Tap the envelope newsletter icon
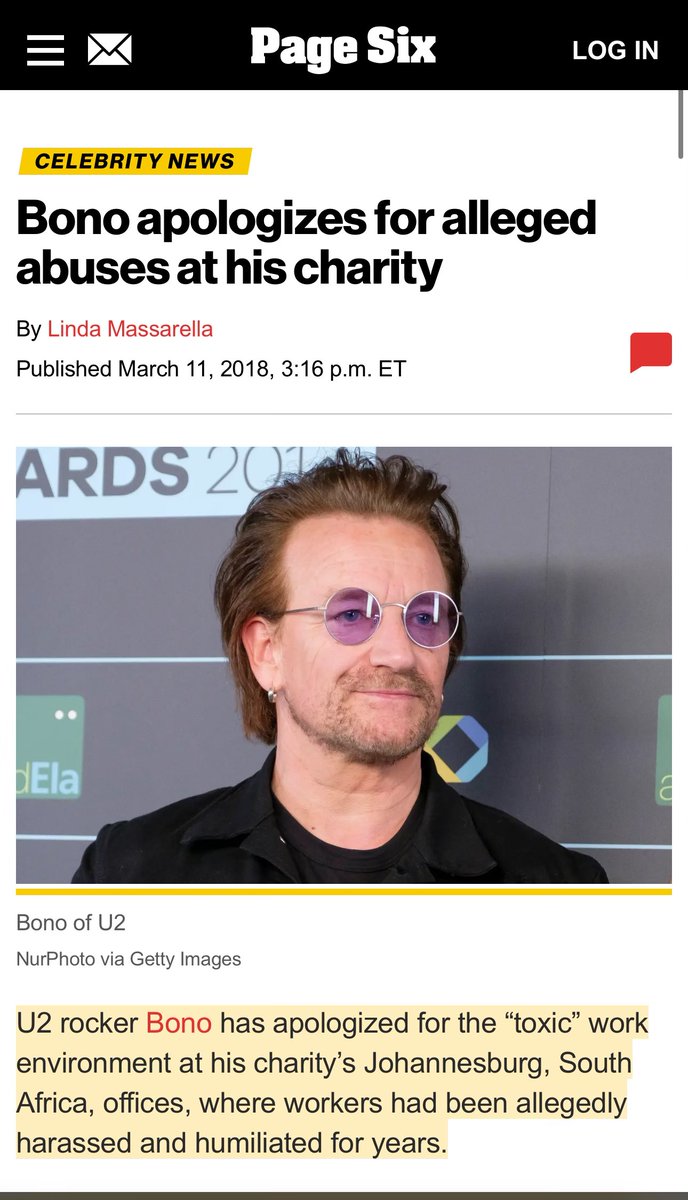Viewport: 688px width, 1200px height. 110,50
